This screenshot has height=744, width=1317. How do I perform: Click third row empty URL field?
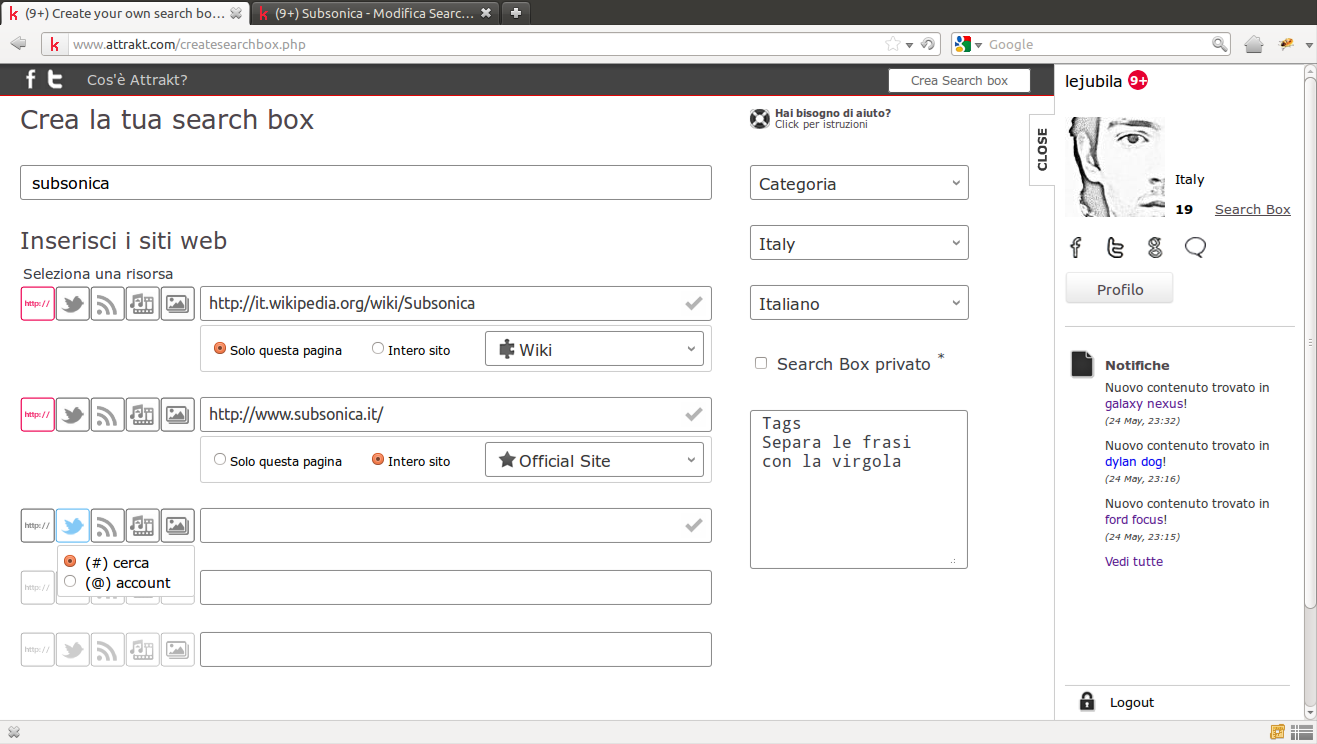[x=456, y=526]
